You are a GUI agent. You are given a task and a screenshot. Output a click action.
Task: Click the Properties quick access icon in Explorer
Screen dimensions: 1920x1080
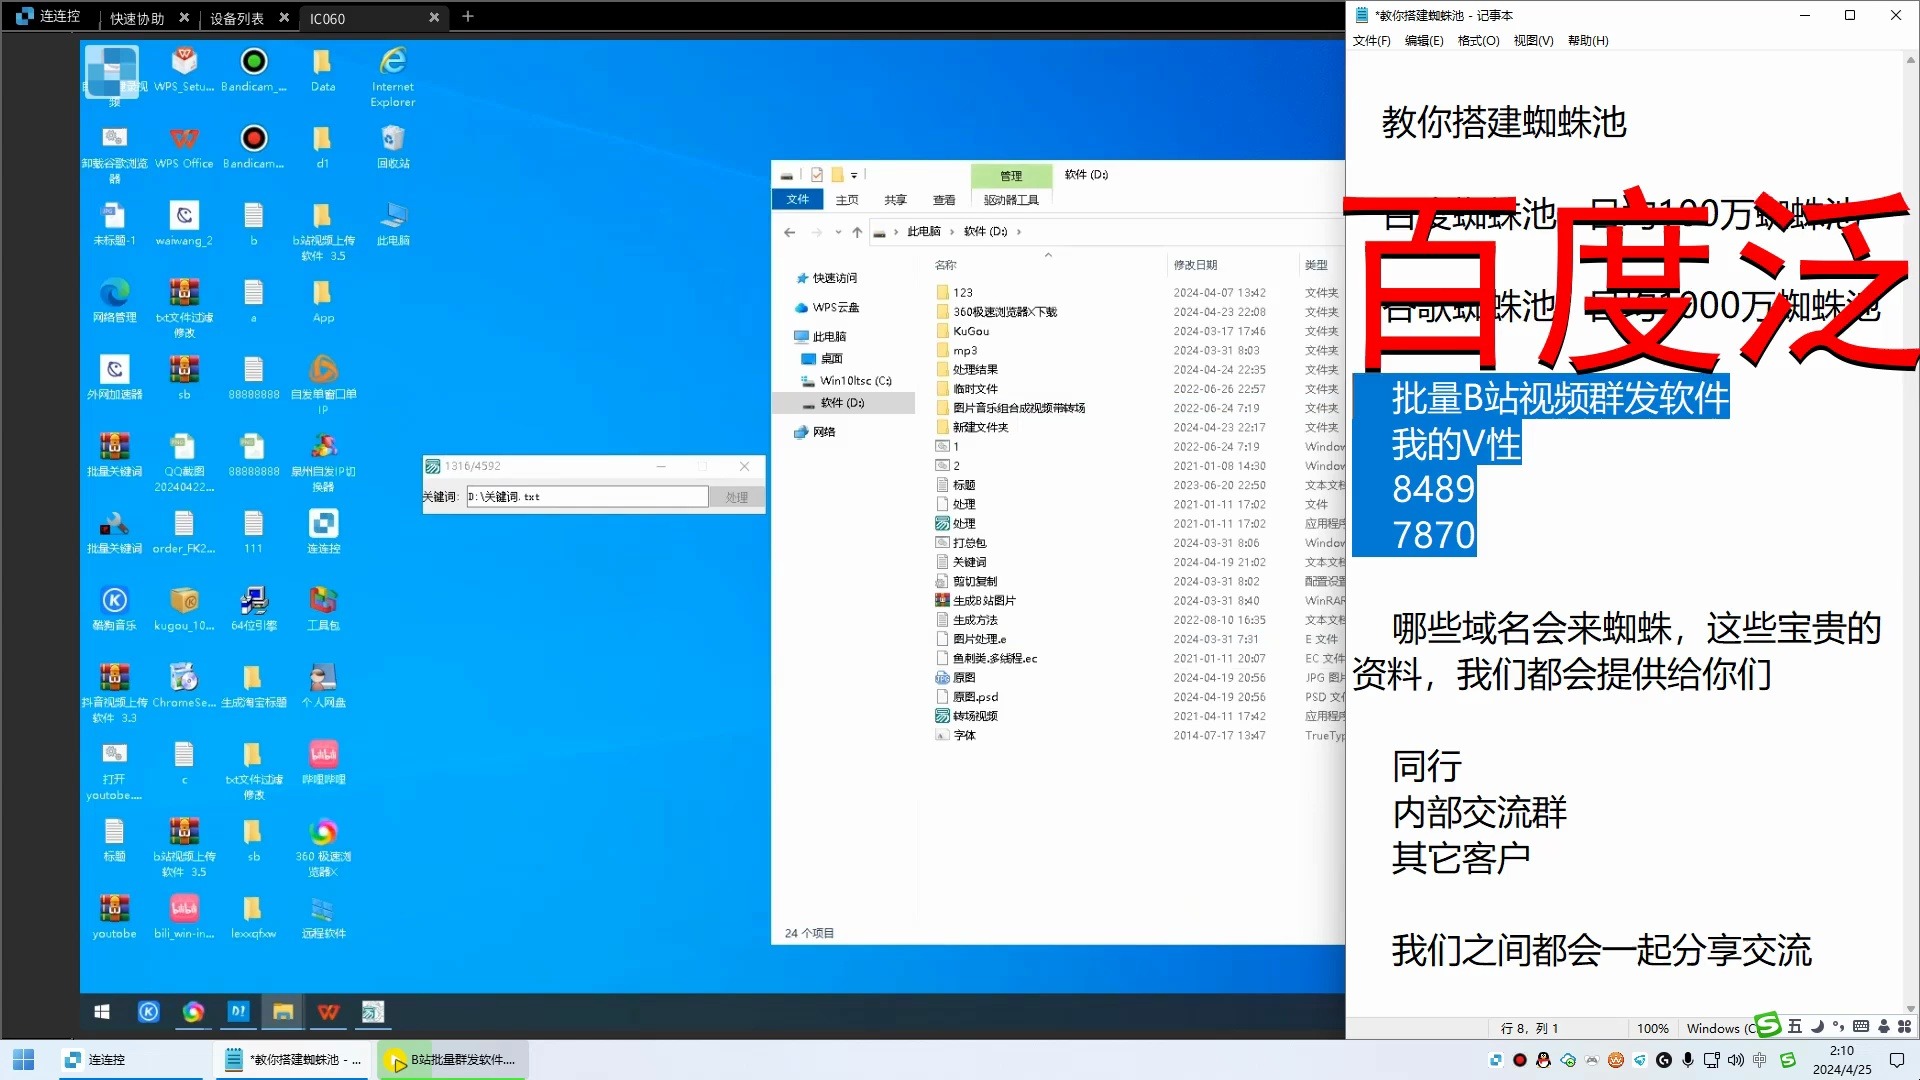pyautogui.click(x=817, y=174)
